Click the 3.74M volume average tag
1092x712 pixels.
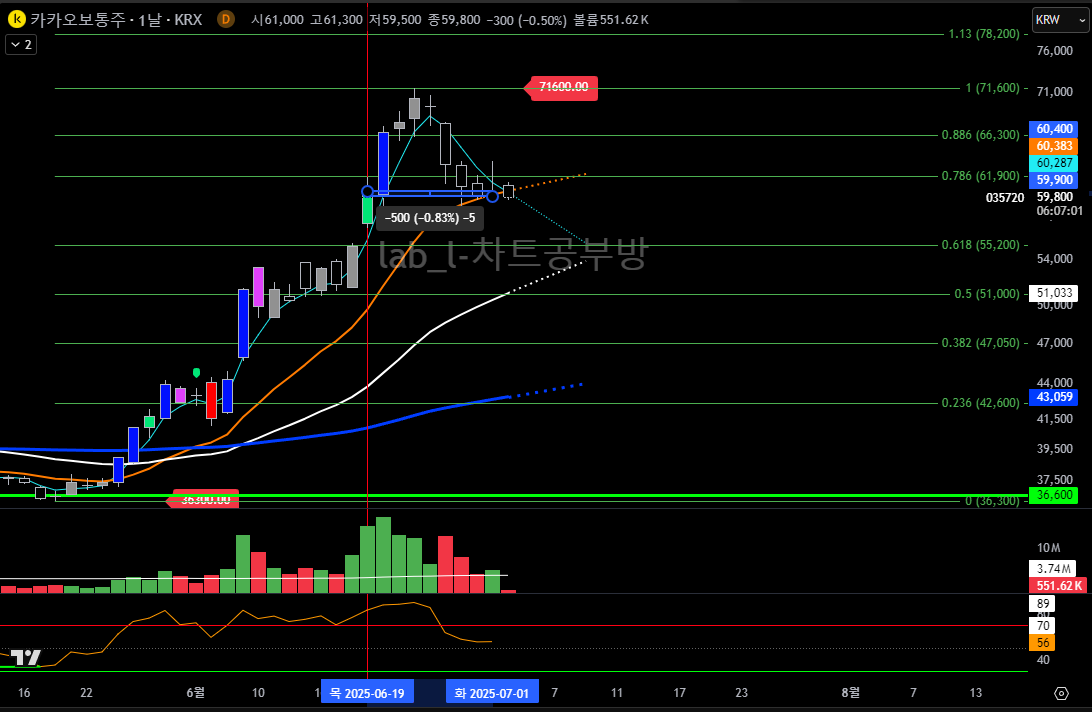(1052, 569)
